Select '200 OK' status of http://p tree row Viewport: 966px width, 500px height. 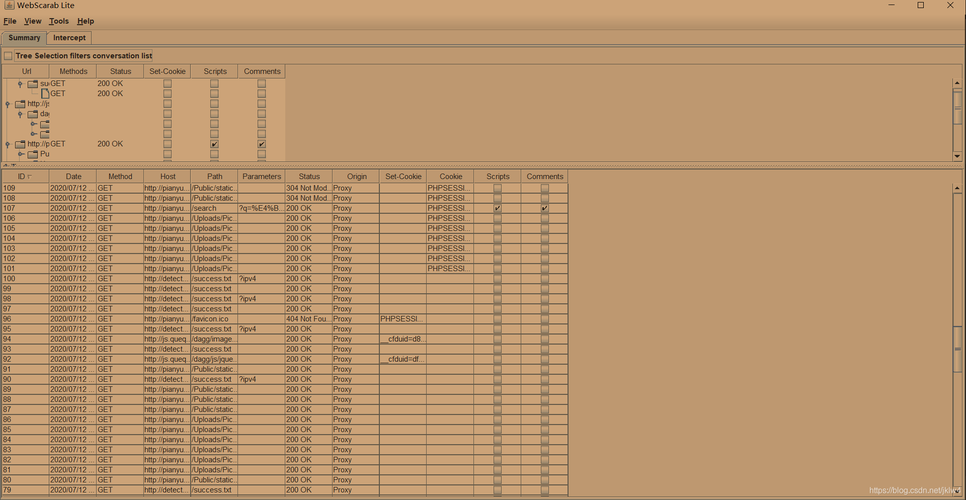[x=120, y=144]
